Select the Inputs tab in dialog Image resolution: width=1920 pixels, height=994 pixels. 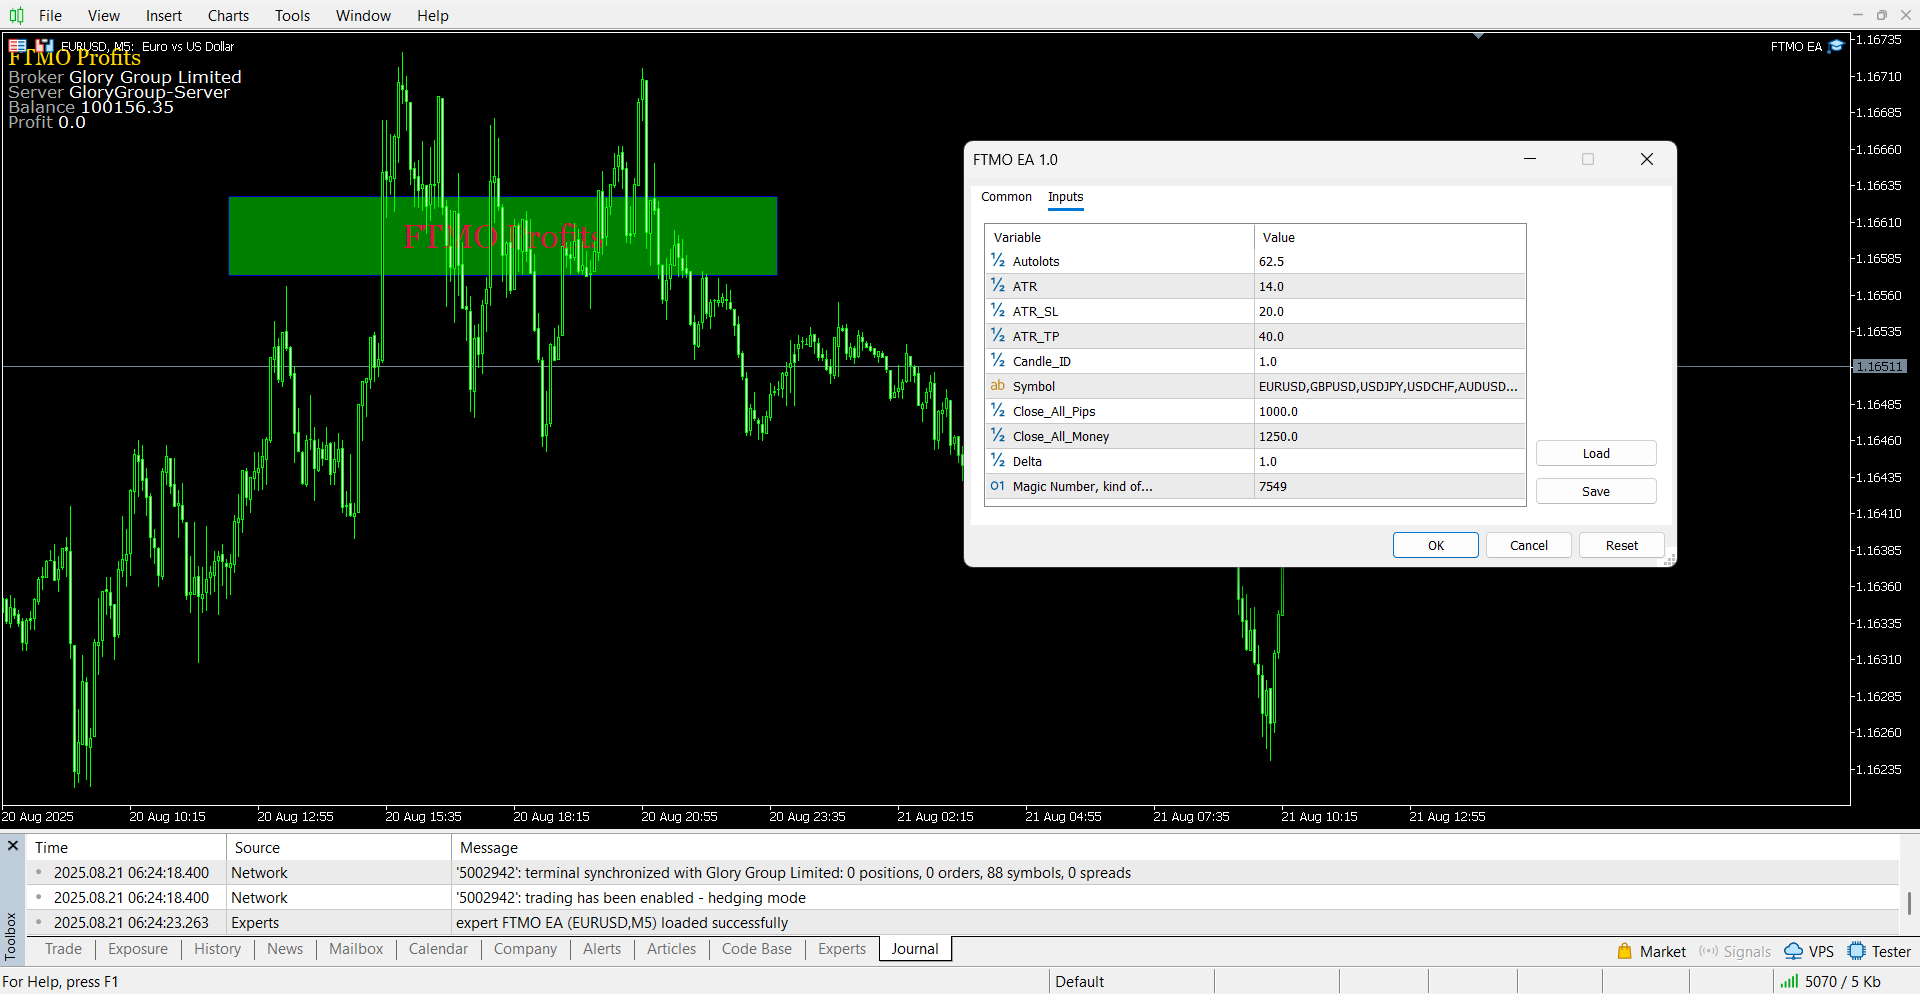1066,197
